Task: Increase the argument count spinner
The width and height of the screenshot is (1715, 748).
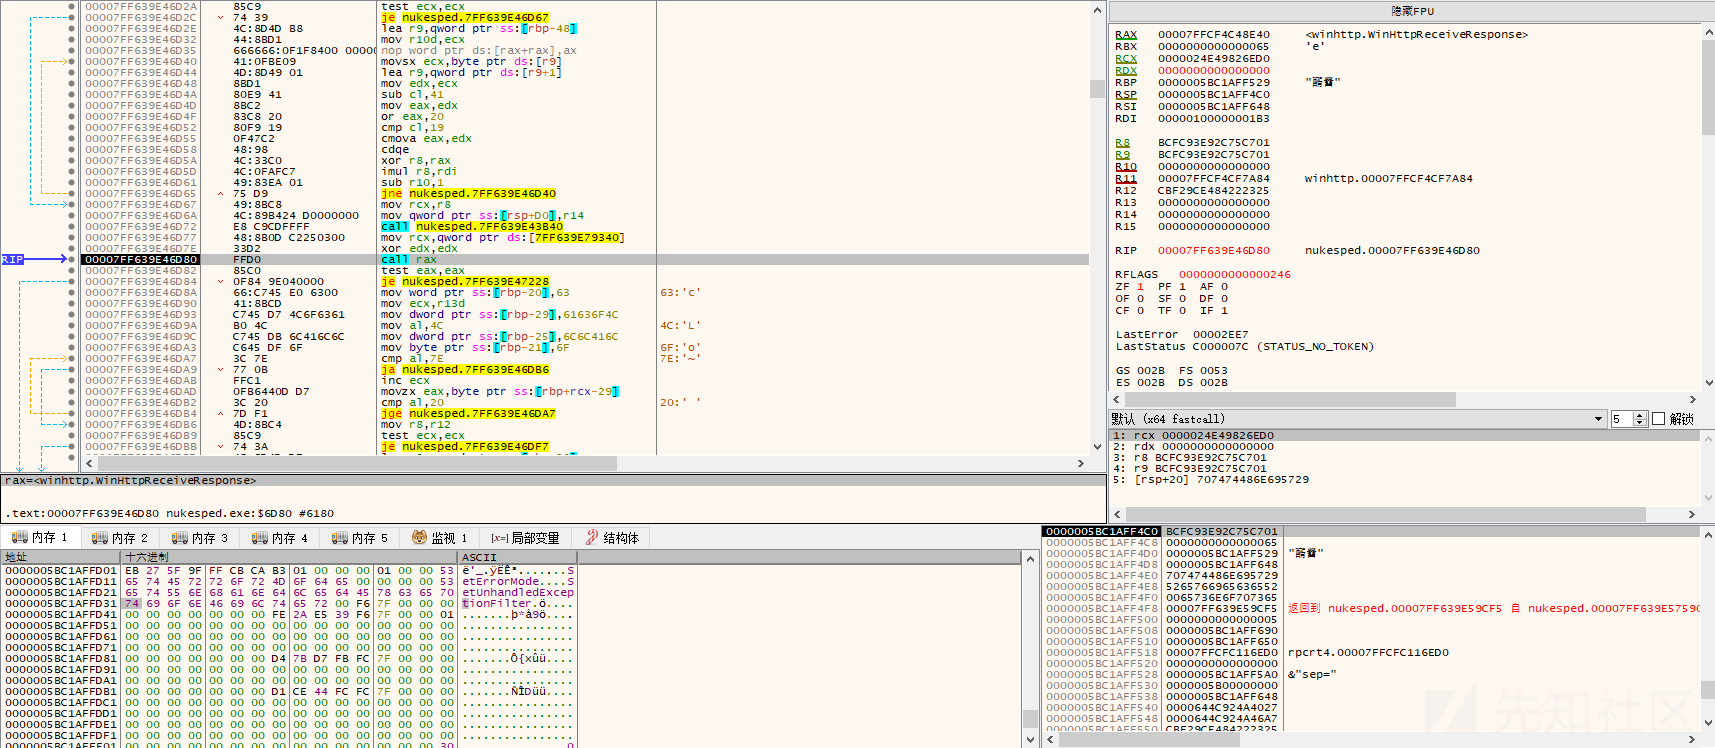Action: (x=1640, y=415)
